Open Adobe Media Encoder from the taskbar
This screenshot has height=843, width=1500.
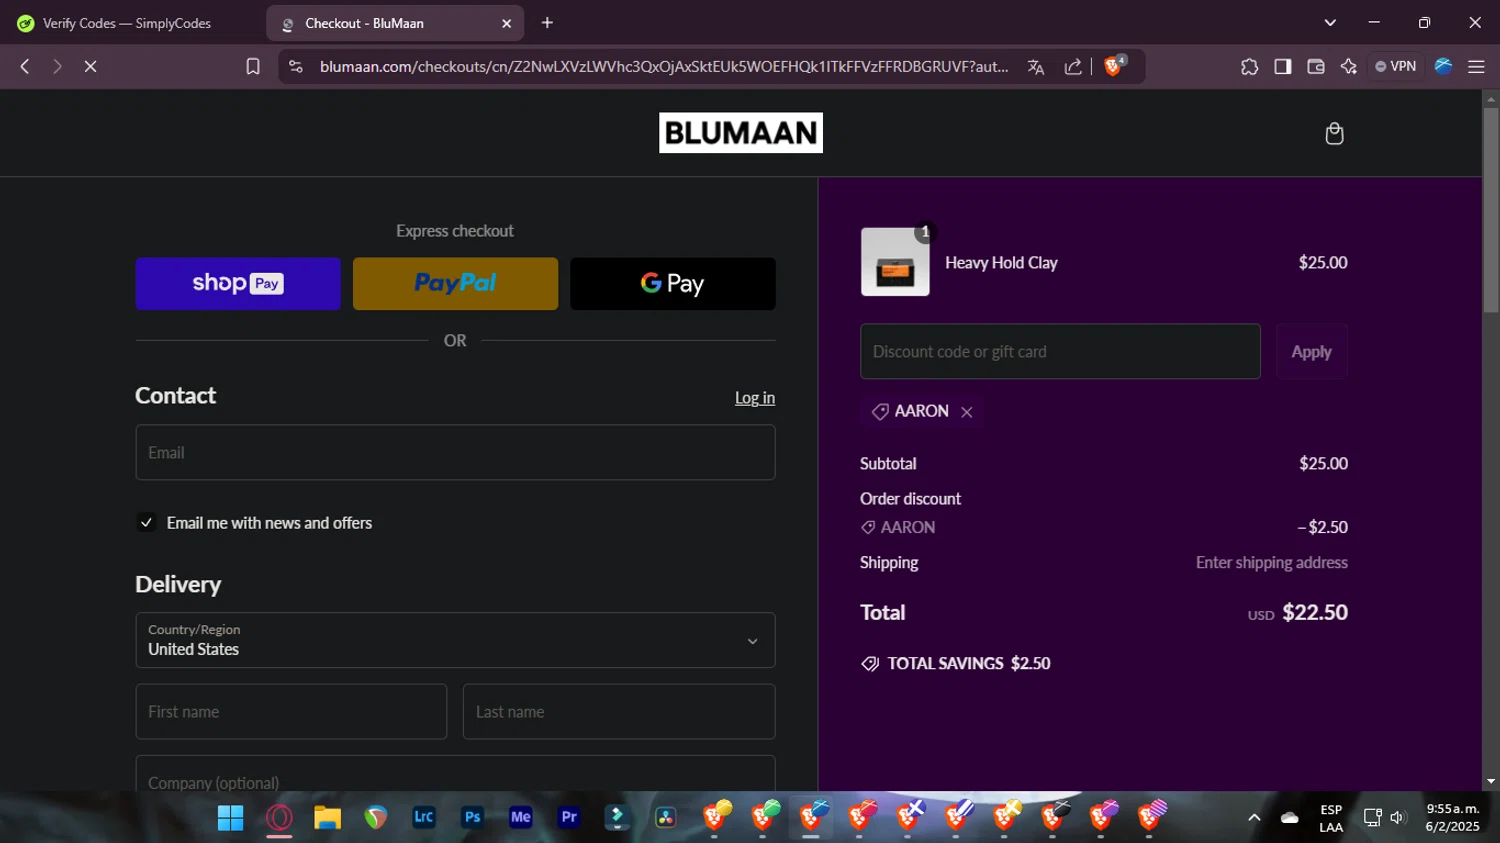coord(521,817)
